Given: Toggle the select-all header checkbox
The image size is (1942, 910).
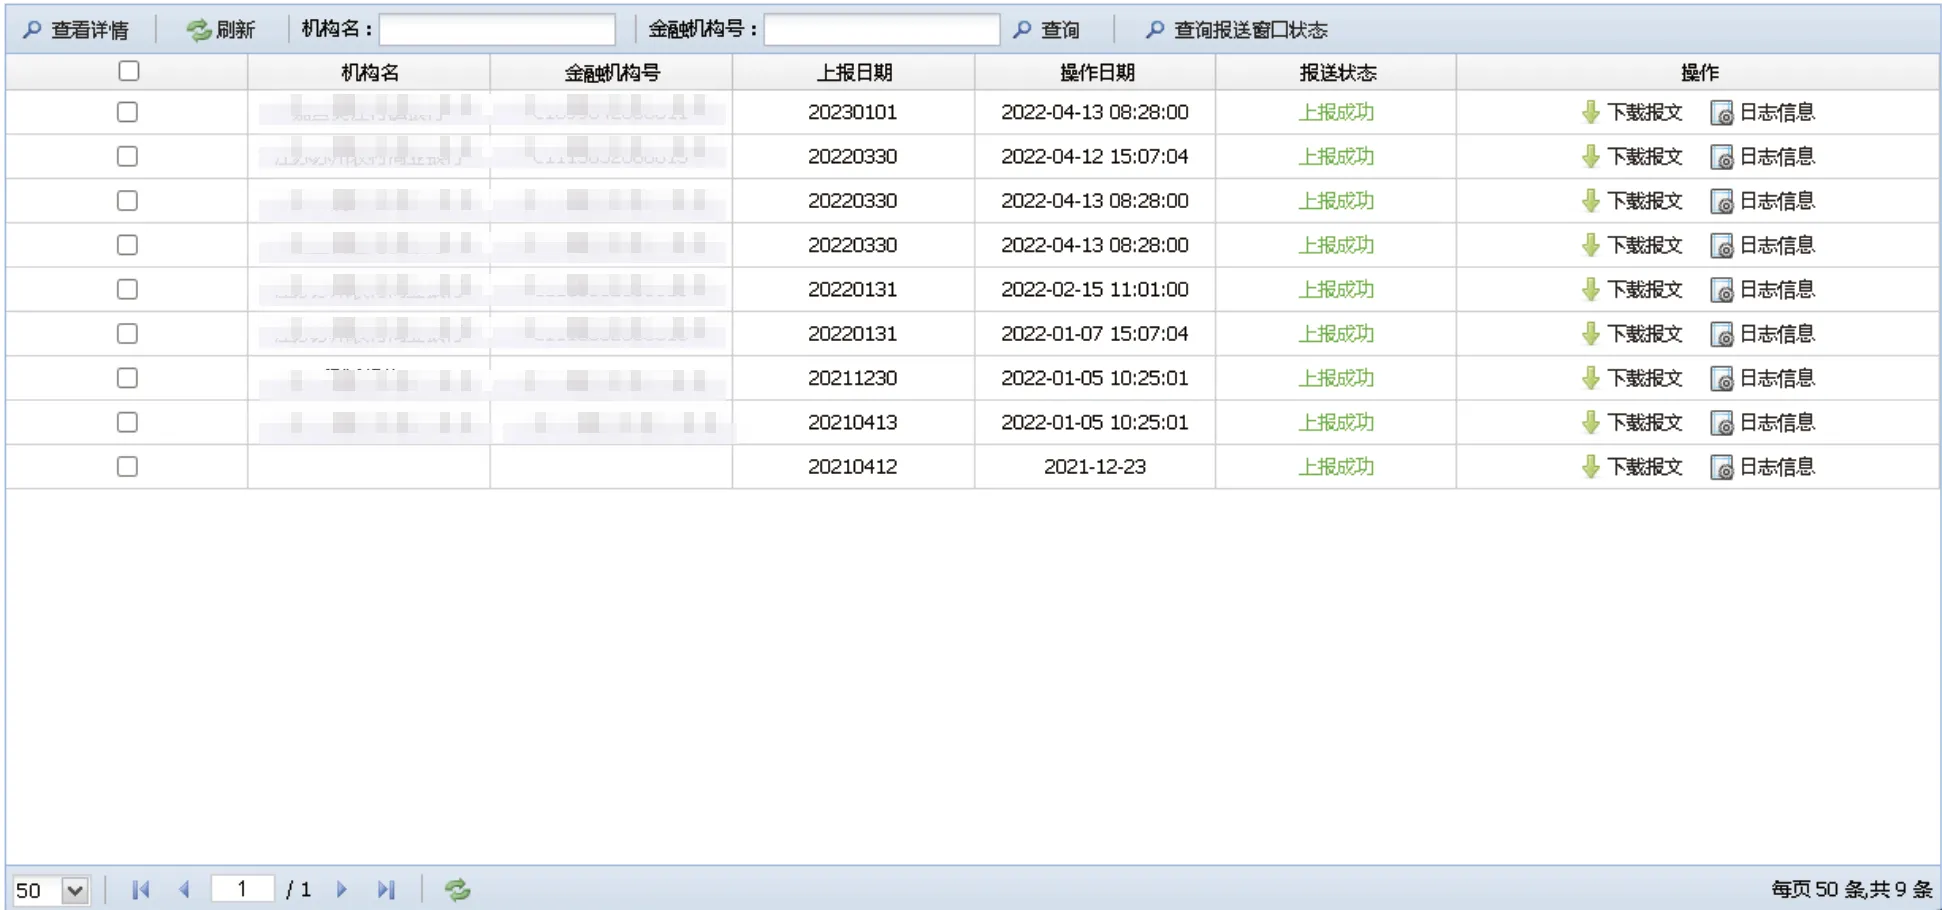Looking at the screenshot, I should point(128,71).
